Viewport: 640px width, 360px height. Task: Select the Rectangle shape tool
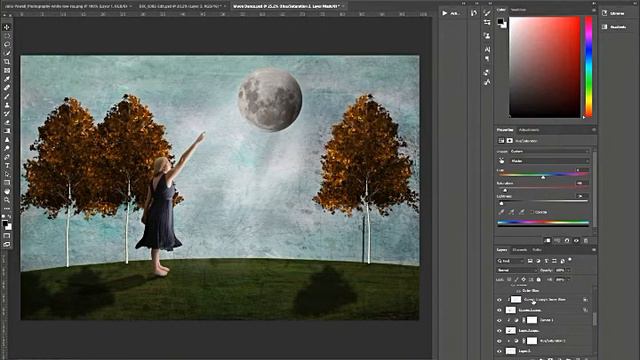pos(7,182)
